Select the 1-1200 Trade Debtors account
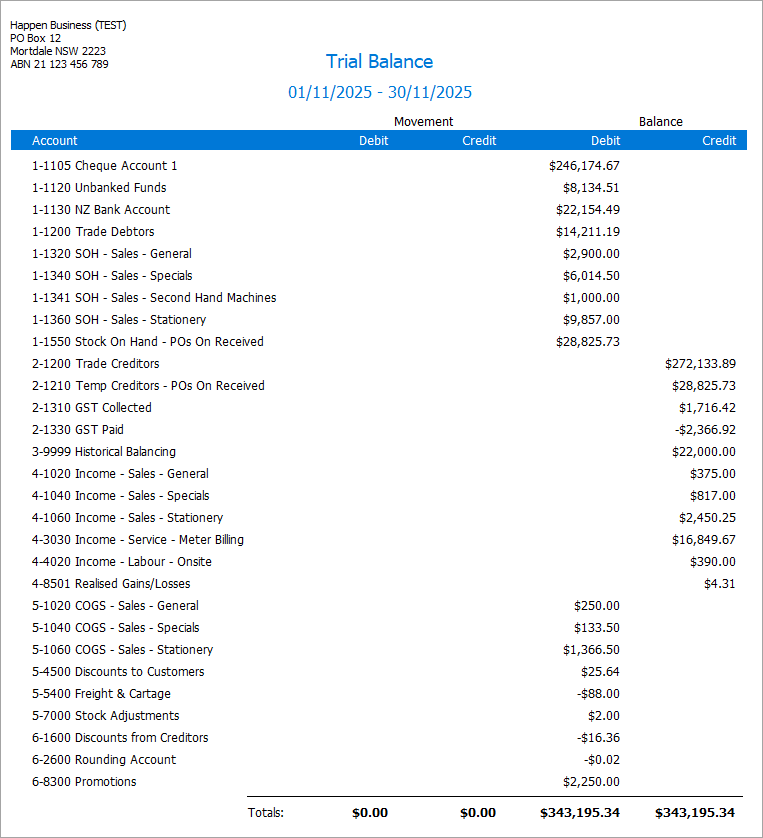Screen dimensions: 763x838 coord(93,231)
